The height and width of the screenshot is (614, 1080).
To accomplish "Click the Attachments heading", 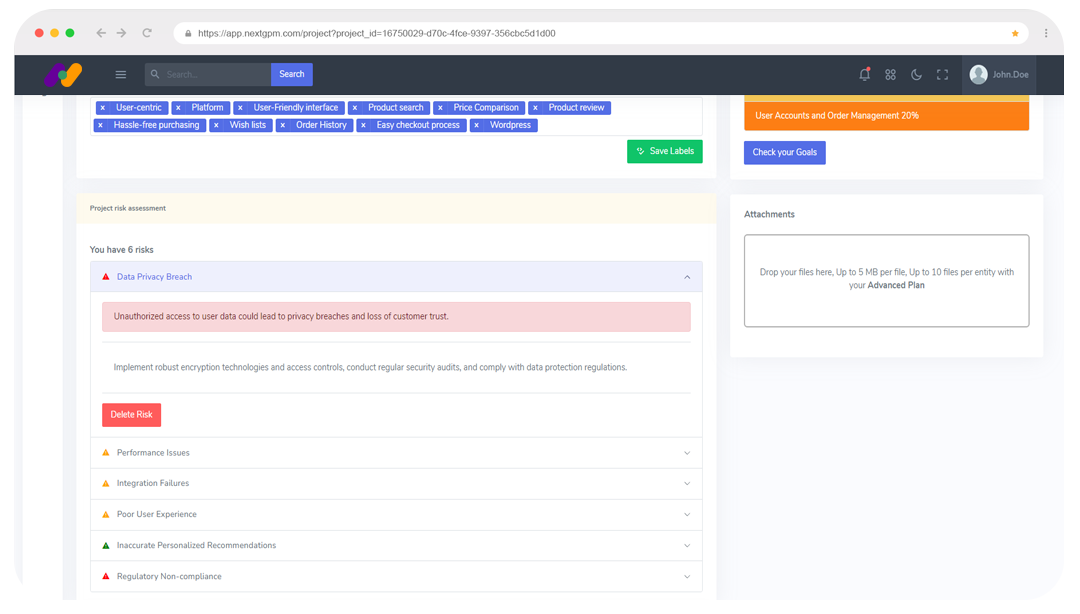I will [x=769, y=214].
